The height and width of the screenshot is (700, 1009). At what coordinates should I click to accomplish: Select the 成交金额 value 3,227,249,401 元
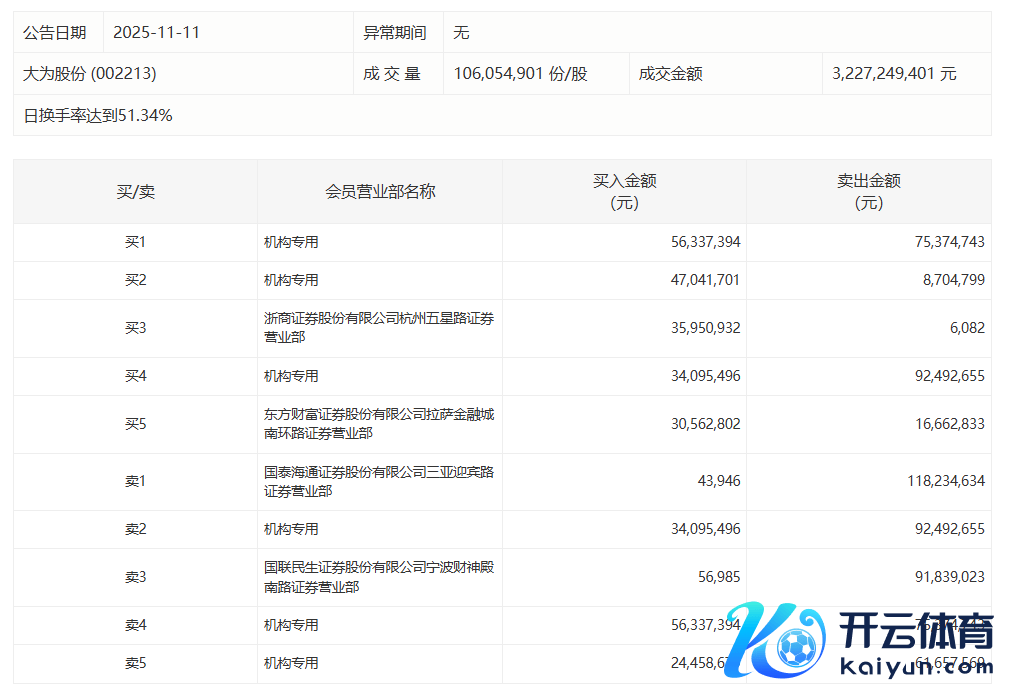(894, 74)
